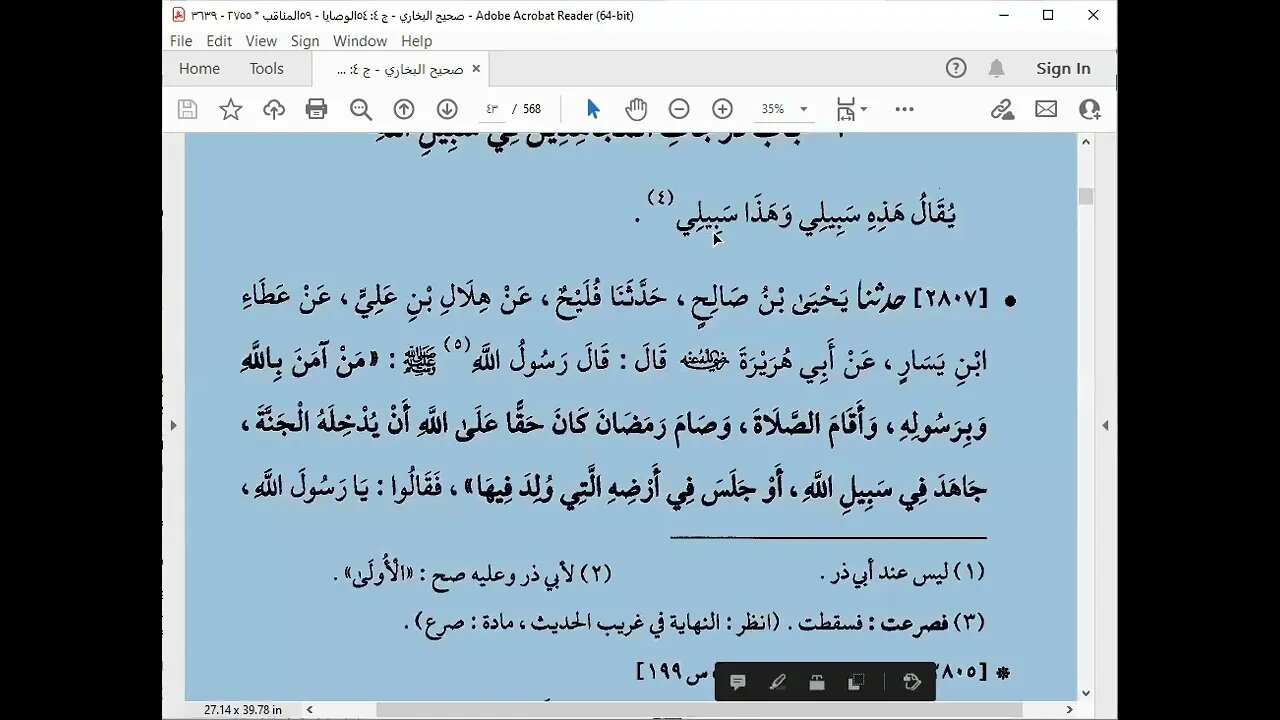Open the Edit menu
Screen dimensions: 1280x720
[x=219, y=41]
